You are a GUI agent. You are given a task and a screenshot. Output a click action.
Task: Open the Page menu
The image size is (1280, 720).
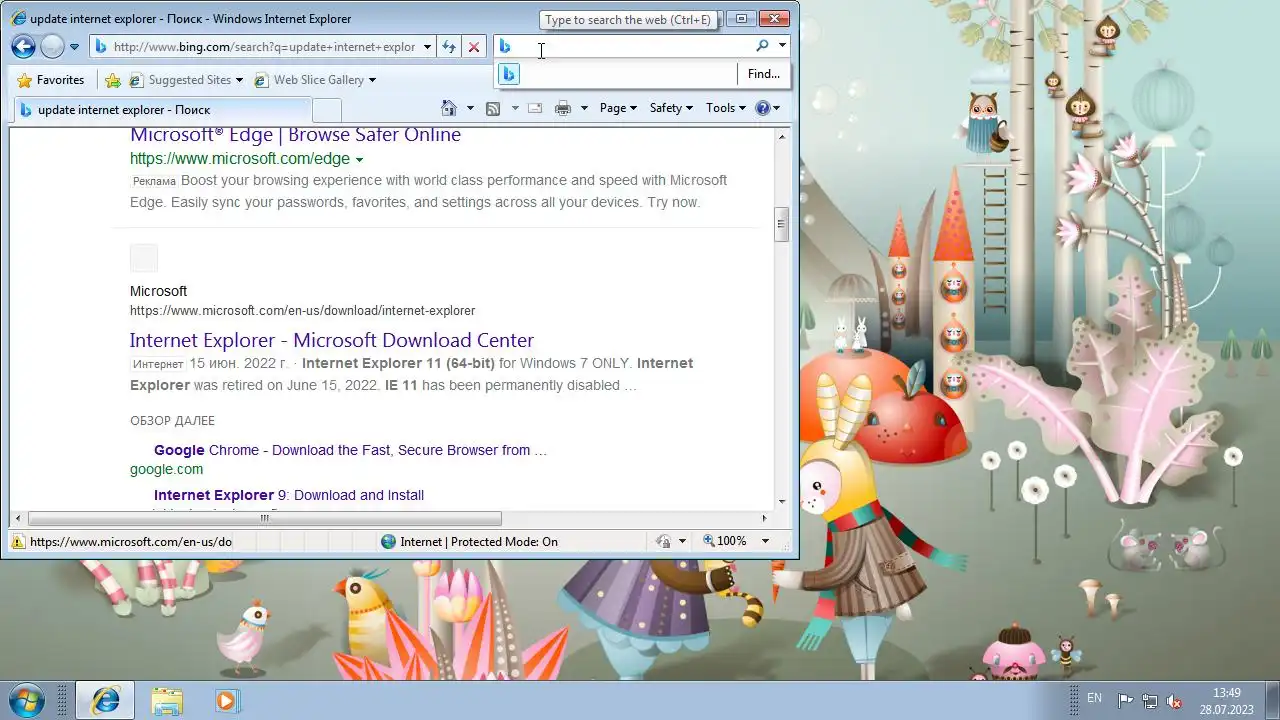618,108
